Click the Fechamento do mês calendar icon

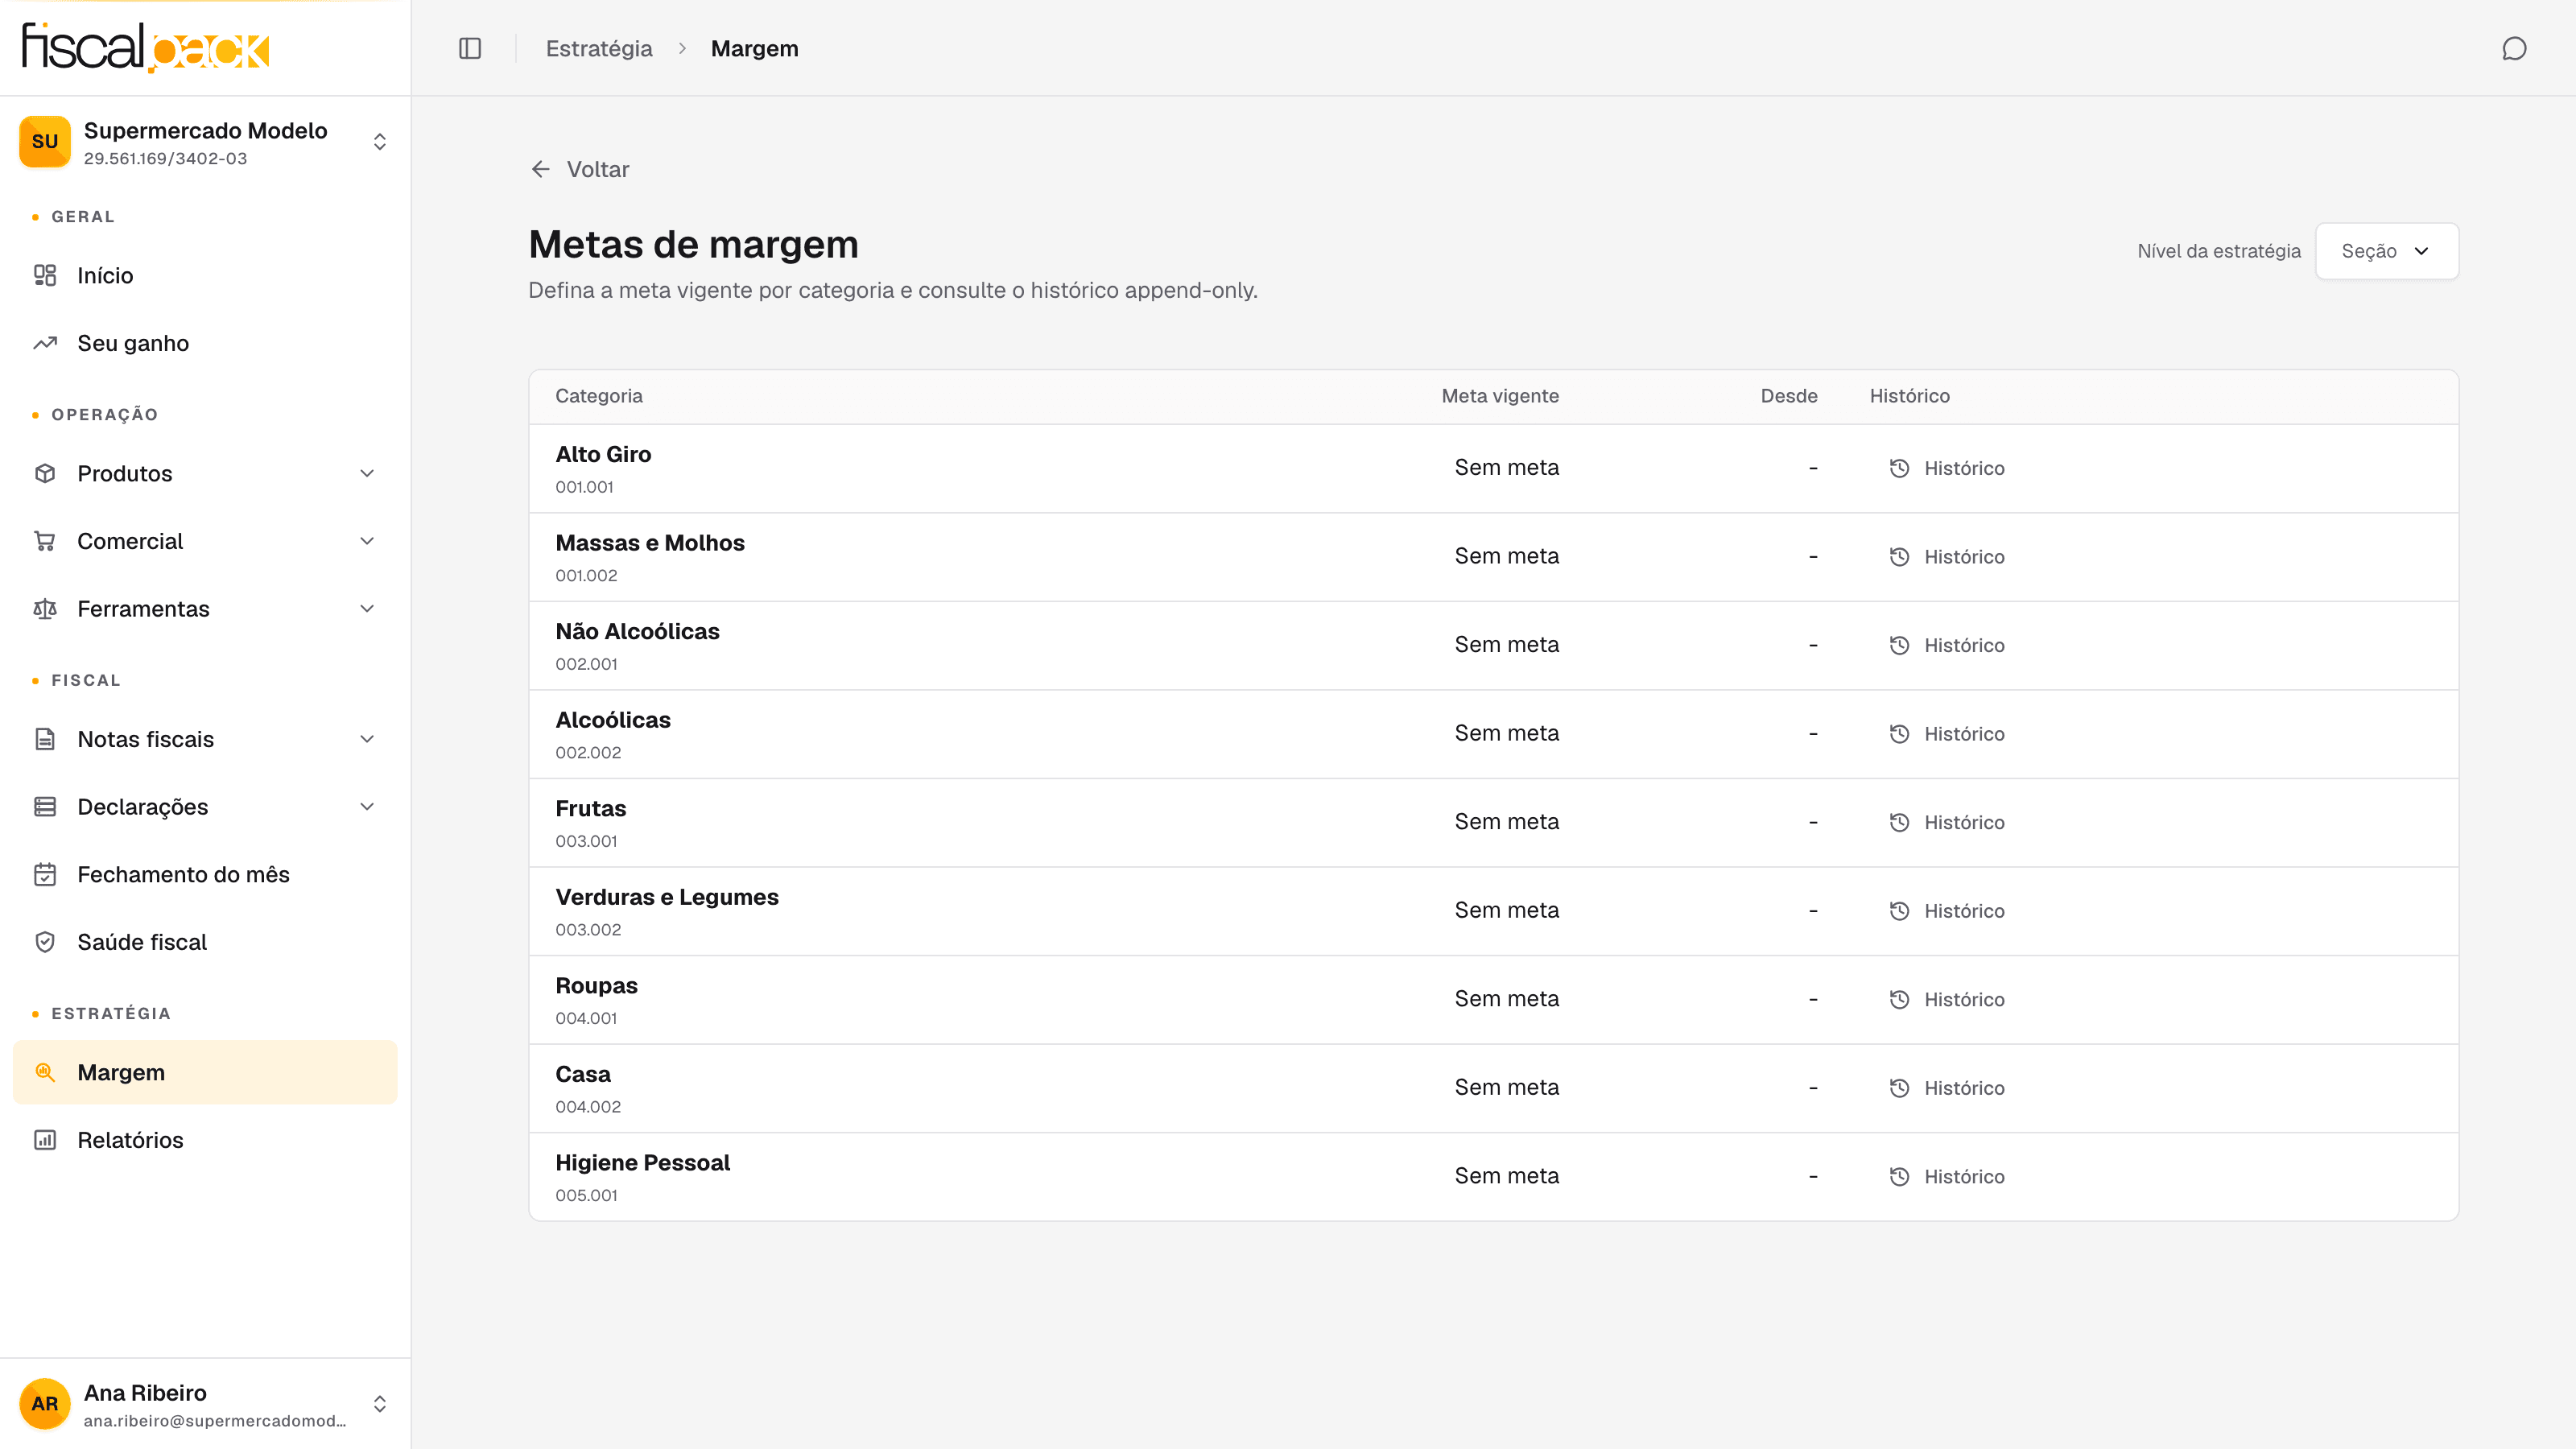click(45, 874)
